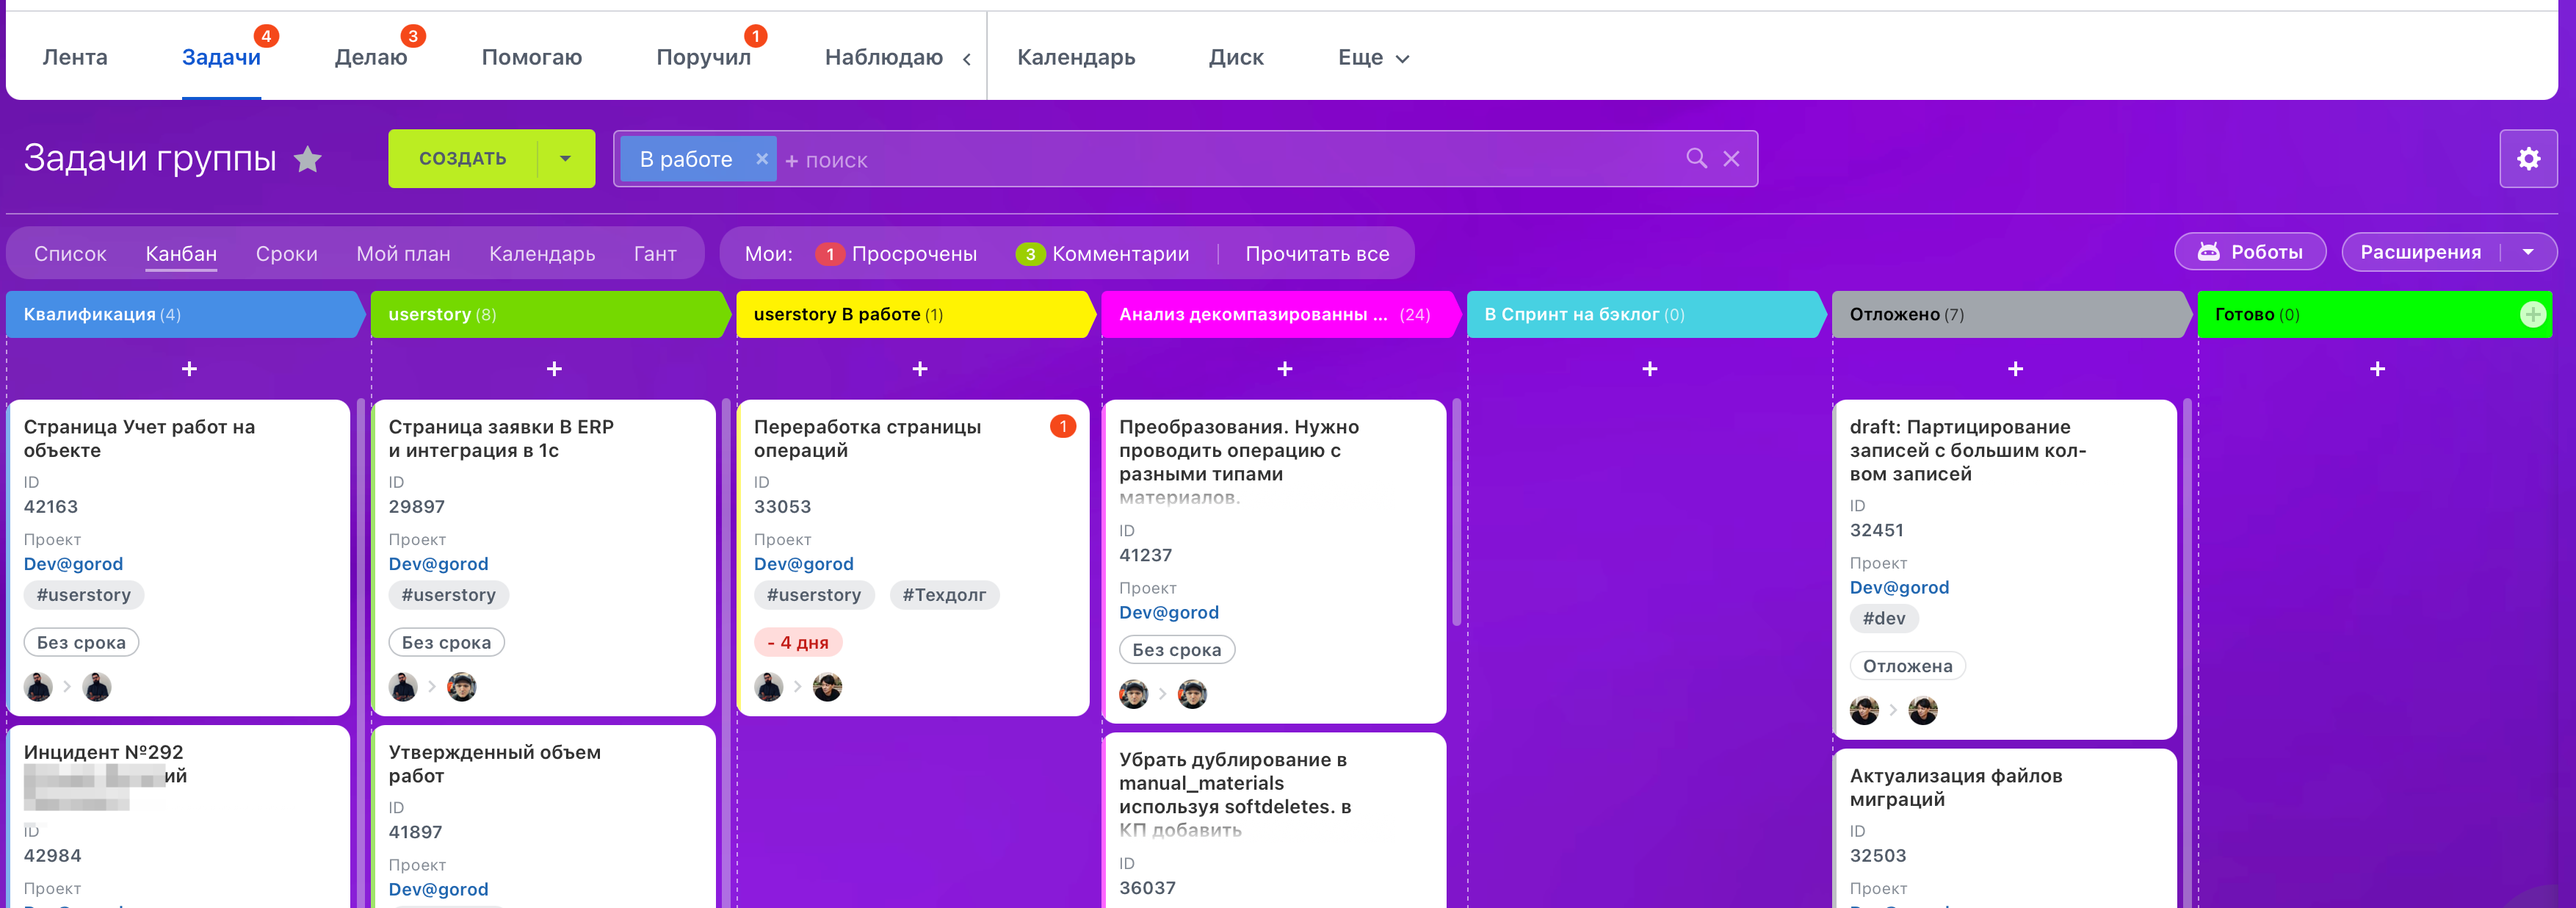Open assignee avatar on 'Страница заявки В ERP' card
The height and width of the screenshot is (908, 2576).
point(462,687)
